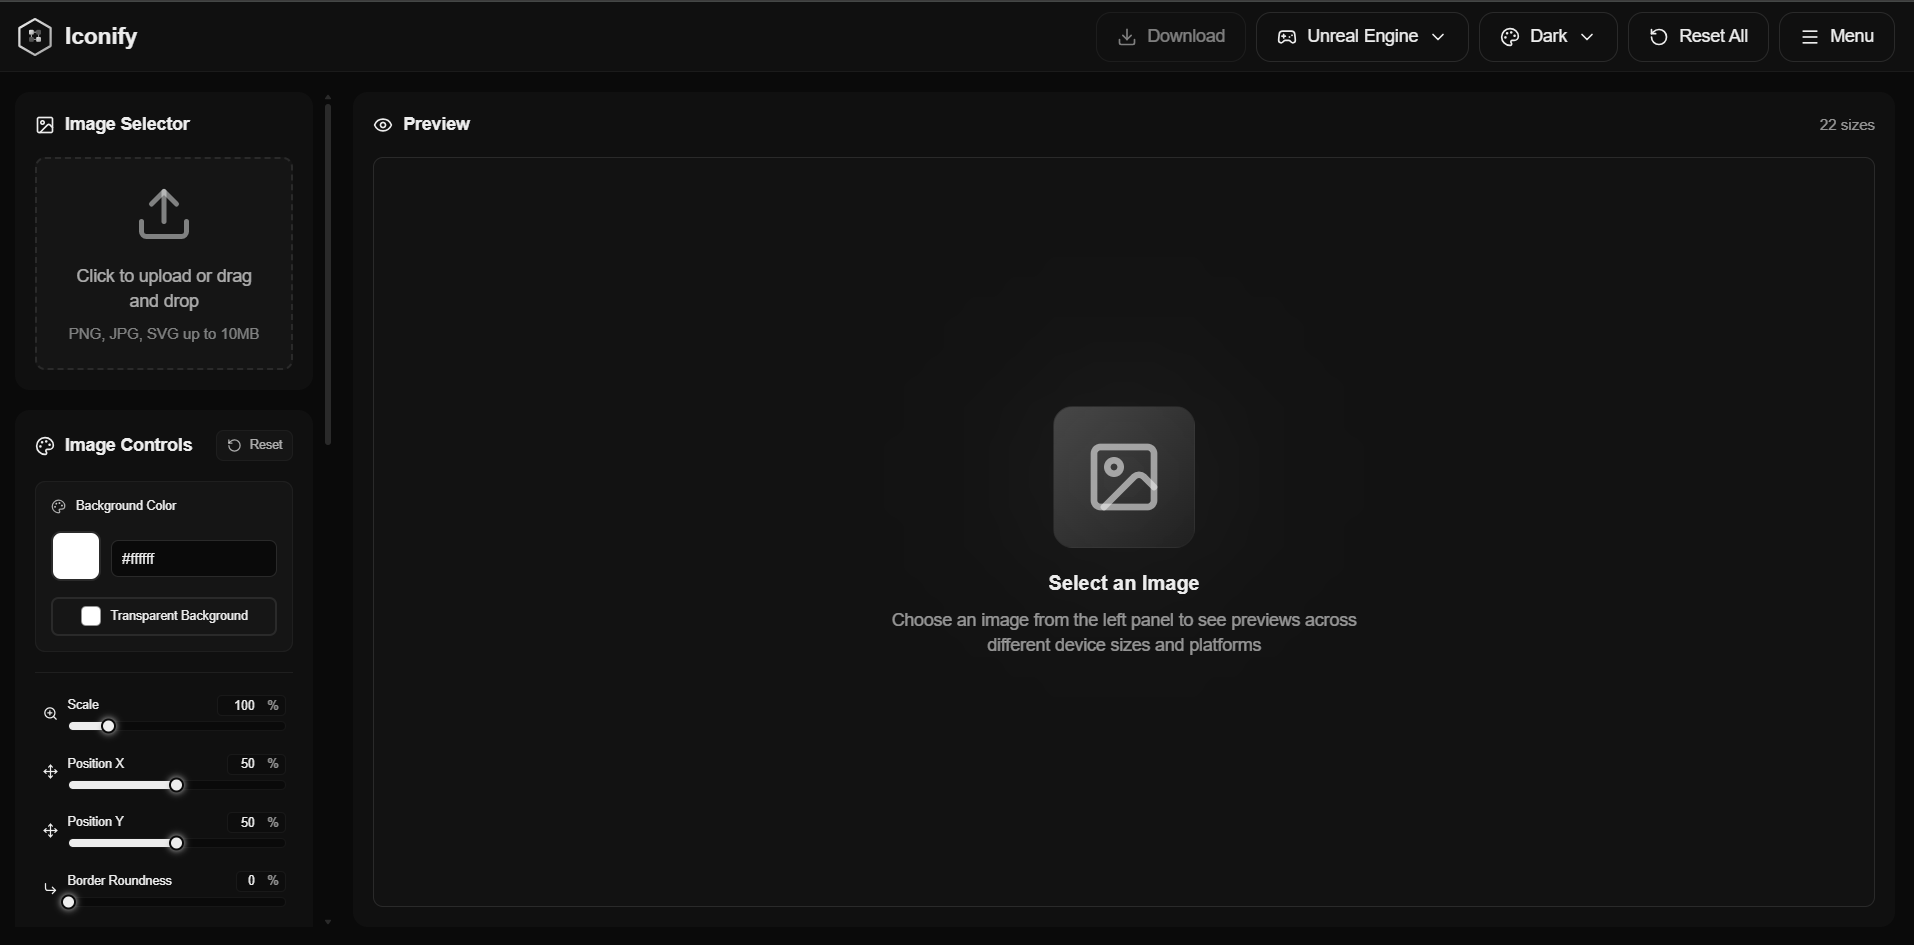Click the Scale magnifier icon
The width and height of the screenshot is (1914, 945).
50,713
